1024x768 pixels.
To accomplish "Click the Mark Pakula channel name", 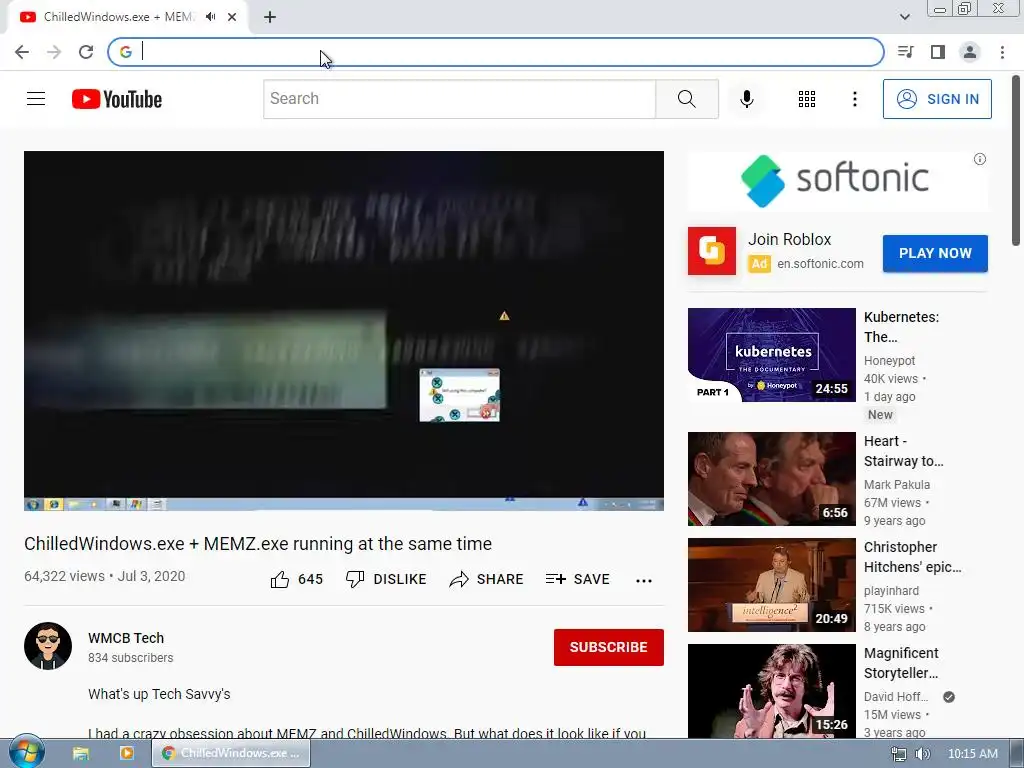I will coord(897,485).
